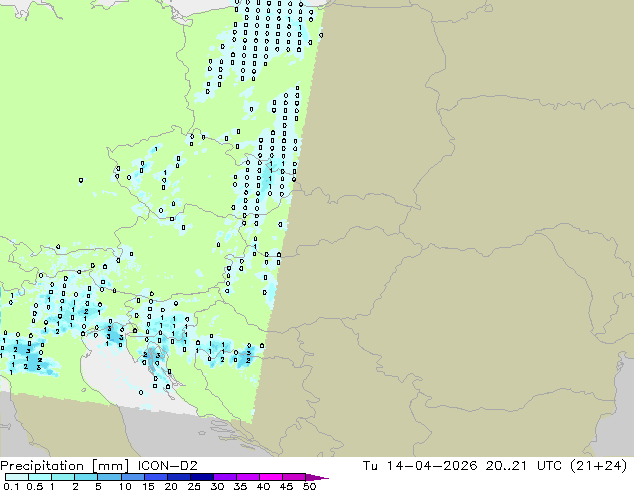Click the 1–2 mm legend color swatch
The image size is (634, 490).
(63, 477)
